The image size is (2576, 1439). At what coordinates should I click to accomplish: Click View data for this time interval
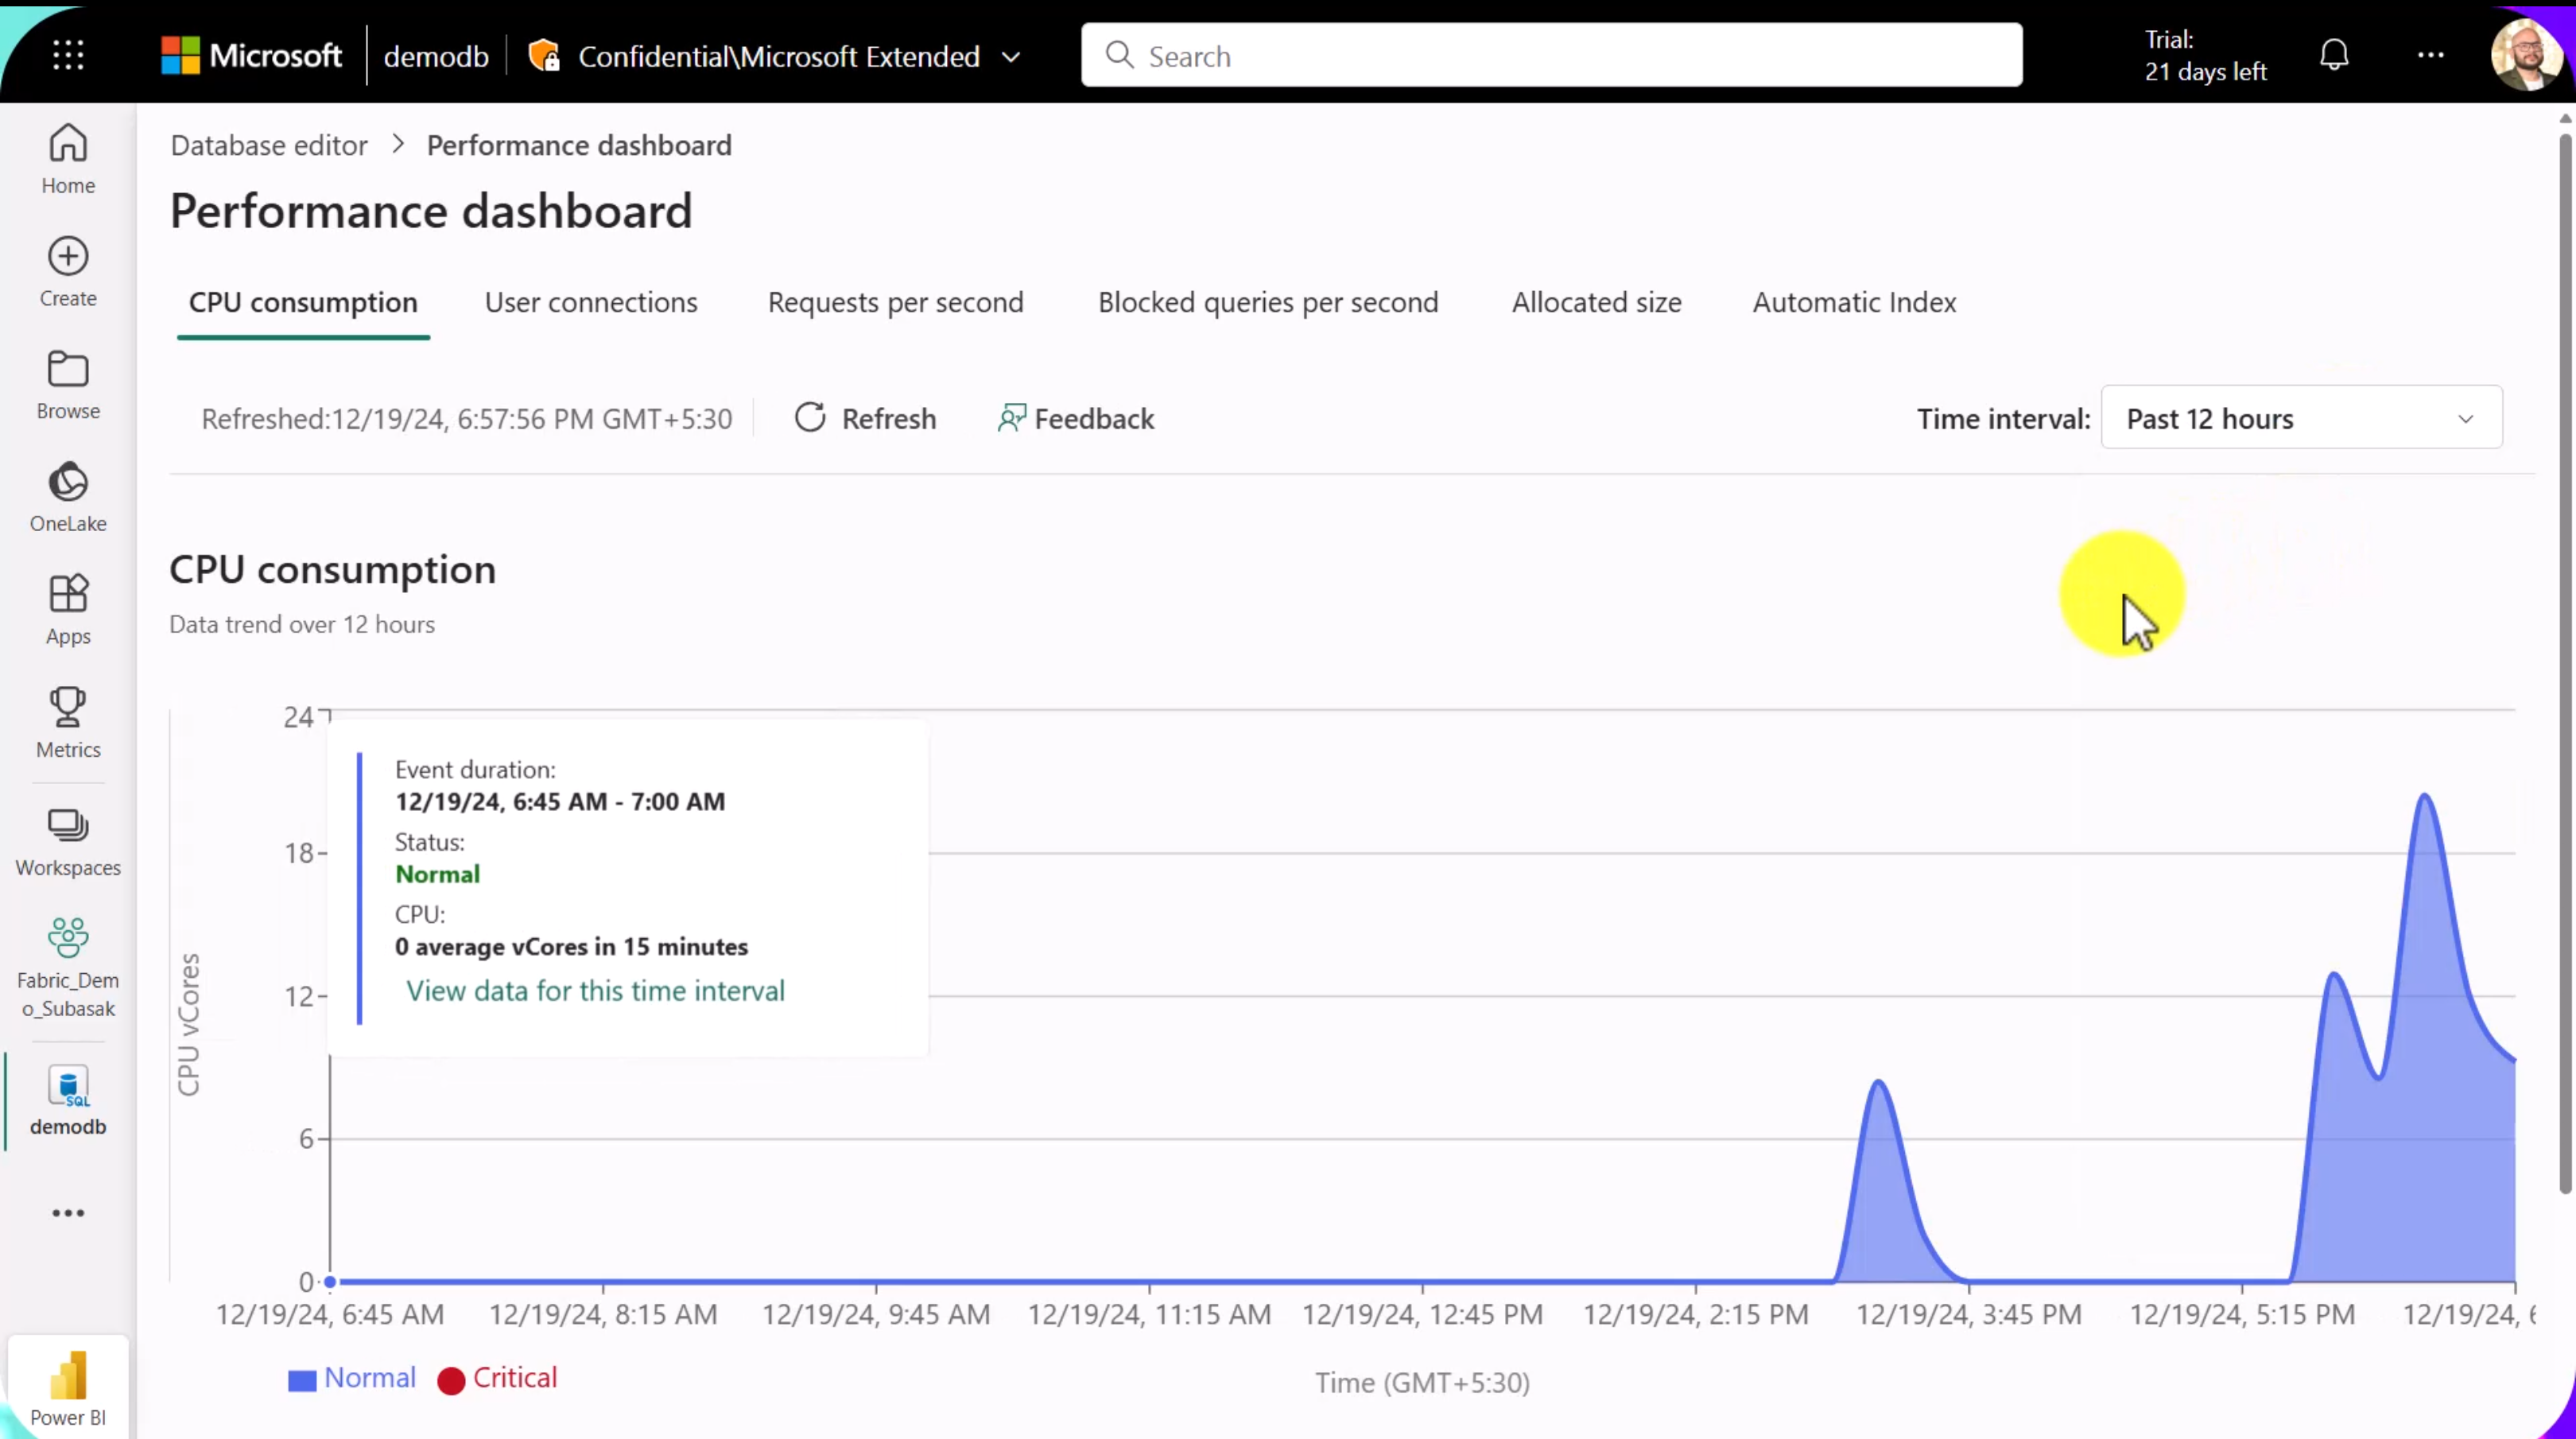(x=595, y=990)
